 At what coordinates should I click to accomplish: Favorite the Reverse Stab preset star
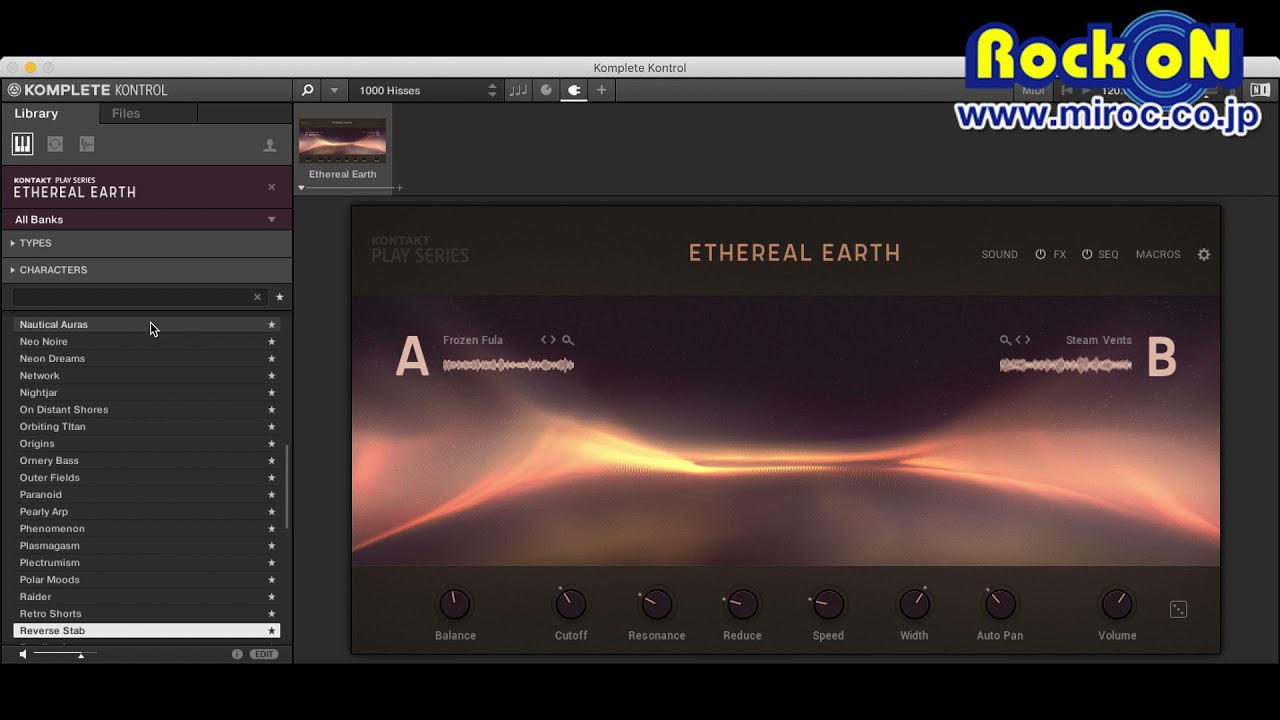click(271, 631)
